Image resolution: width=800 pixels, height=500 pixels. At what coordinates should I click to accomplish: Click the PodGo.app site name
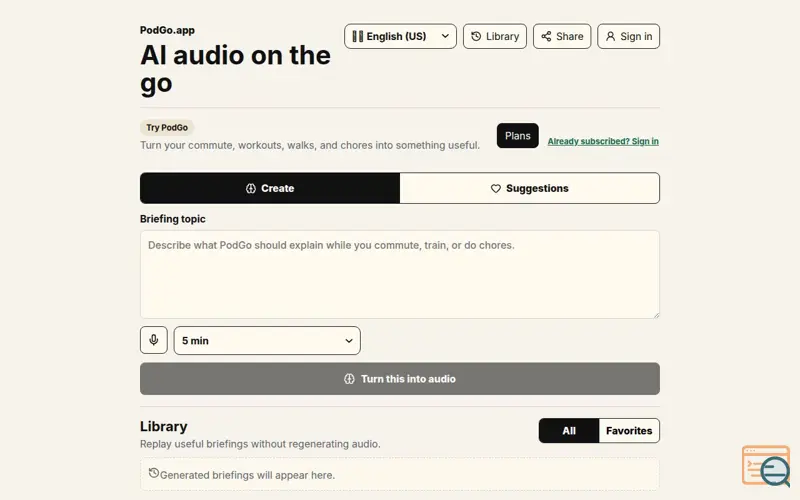tap(167, 30)
